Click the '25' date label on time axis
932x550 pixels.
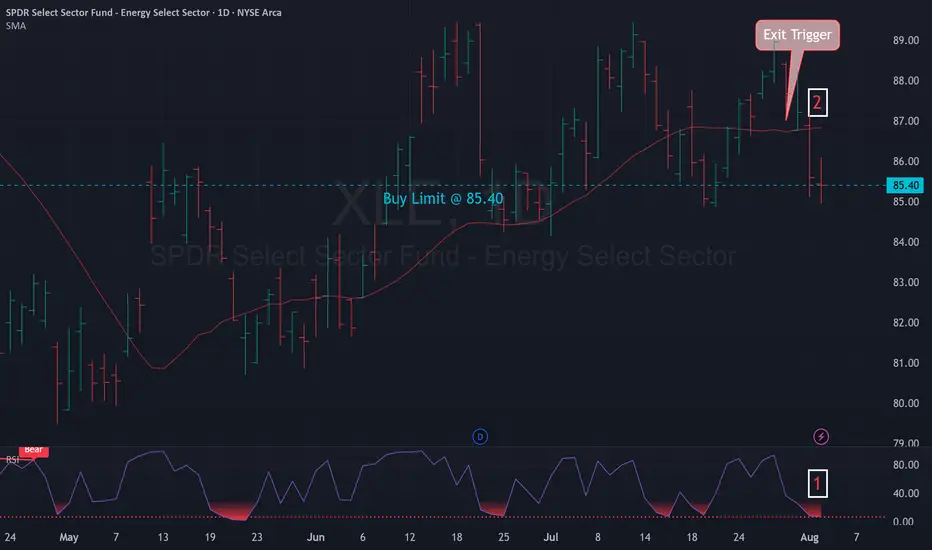503,538
